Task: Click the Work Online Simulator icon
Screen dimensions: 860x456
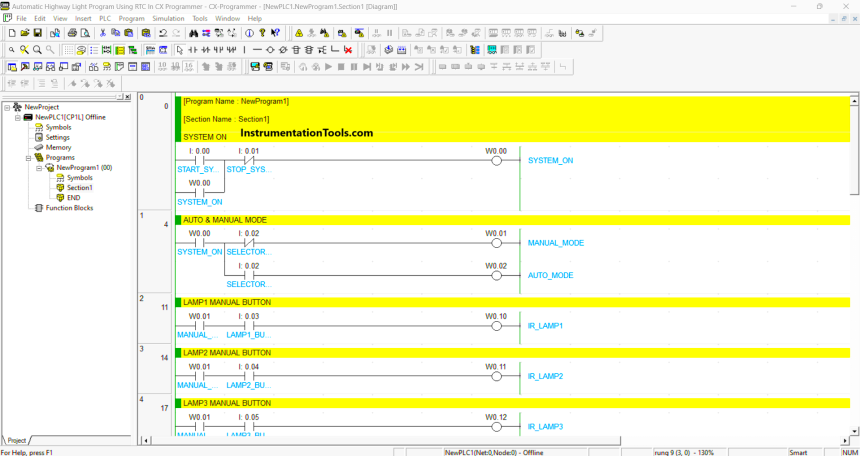Action: point(359,33)
